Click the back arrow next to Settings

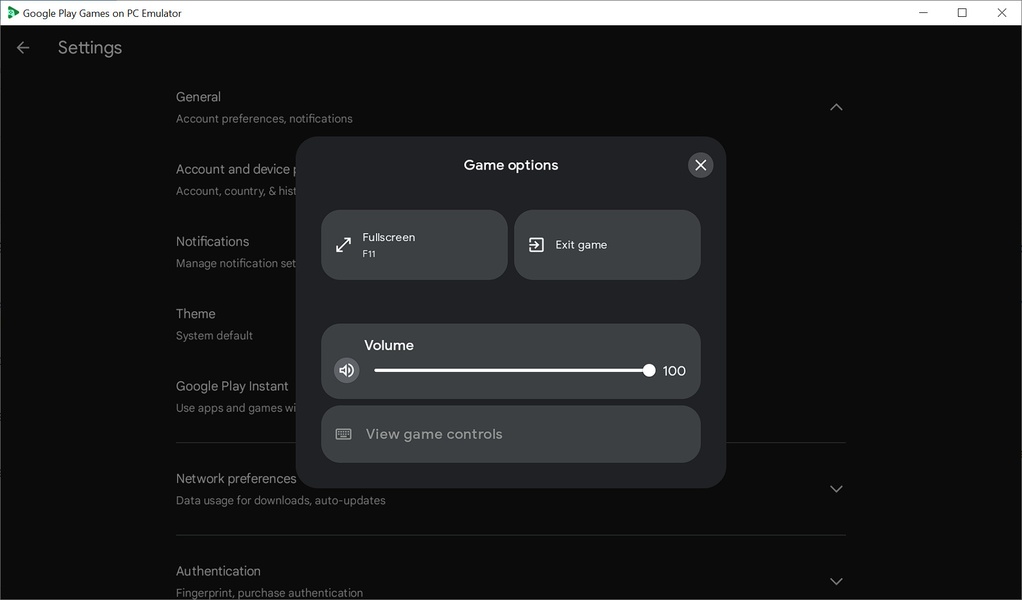click(x=23, y=48)
